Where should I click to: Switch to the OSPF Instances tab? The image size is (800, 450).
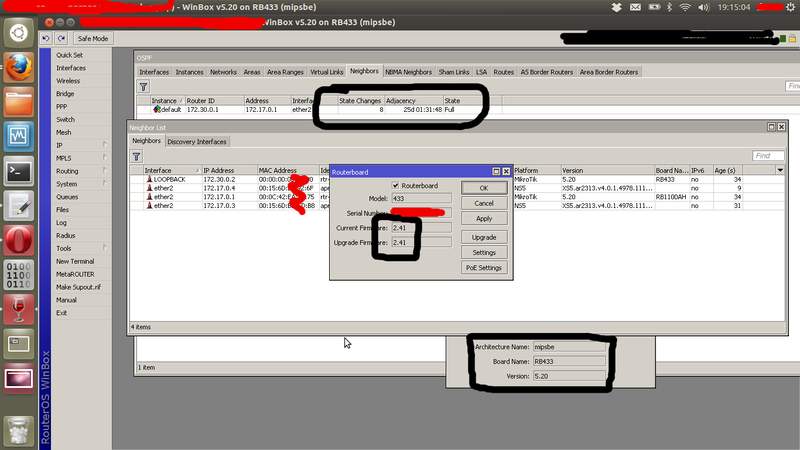click(189, 72)
